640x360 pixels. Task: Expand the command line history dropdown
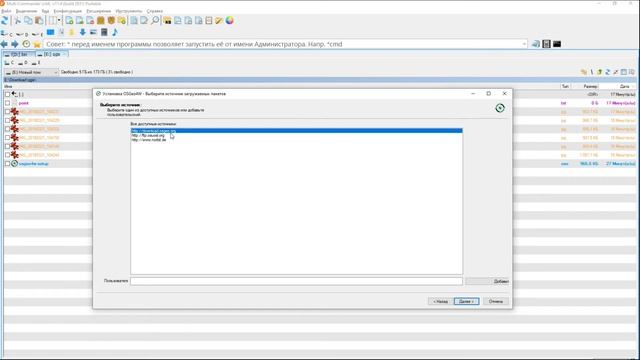click(x=524, y=44)
